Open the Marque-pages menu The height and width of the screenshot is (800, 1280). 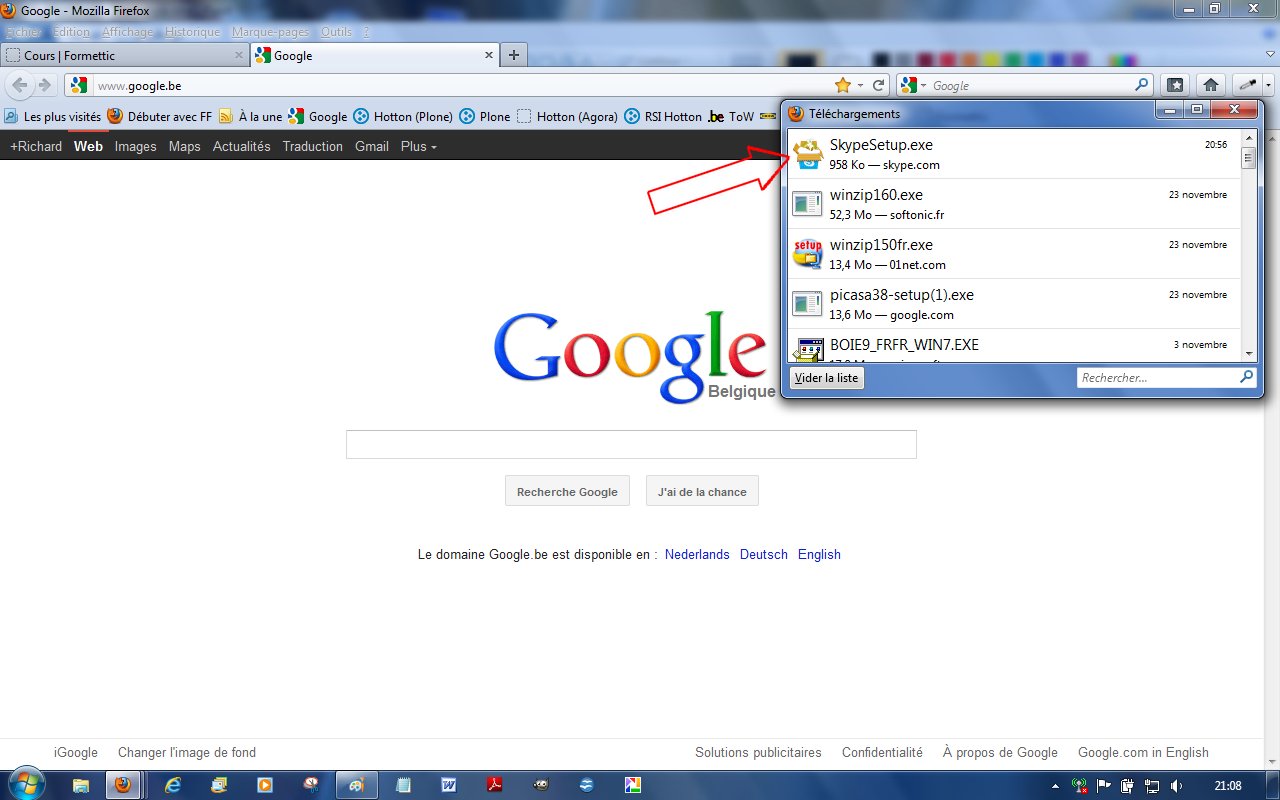pyautogui.click(x=271, y=32)
